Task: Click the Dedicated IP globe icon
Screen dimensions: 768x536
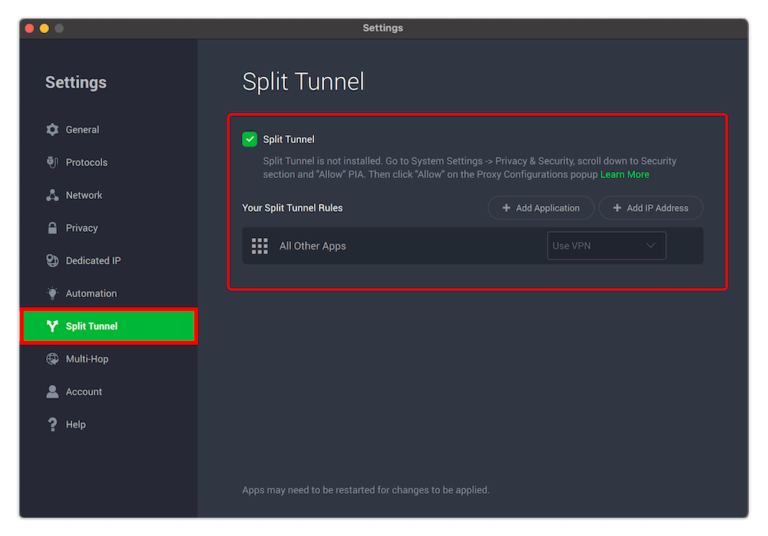Action: (52, 261)
